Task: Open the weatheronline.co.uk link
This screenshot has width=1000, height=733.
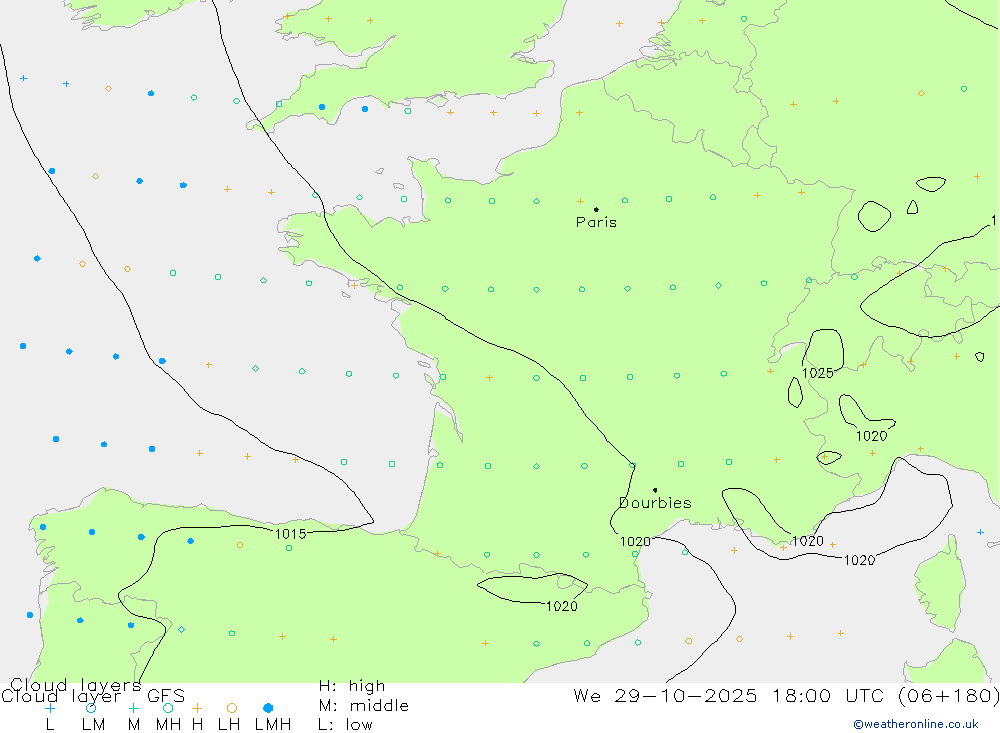Action: coord(916,724)
